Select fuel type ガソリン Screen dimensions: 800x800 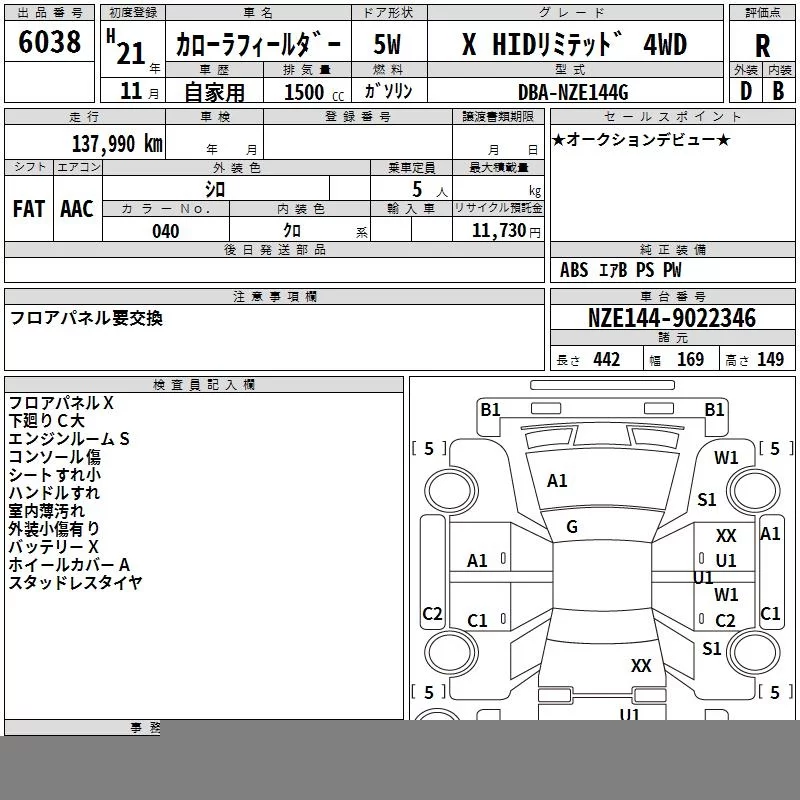coord(388,91)
